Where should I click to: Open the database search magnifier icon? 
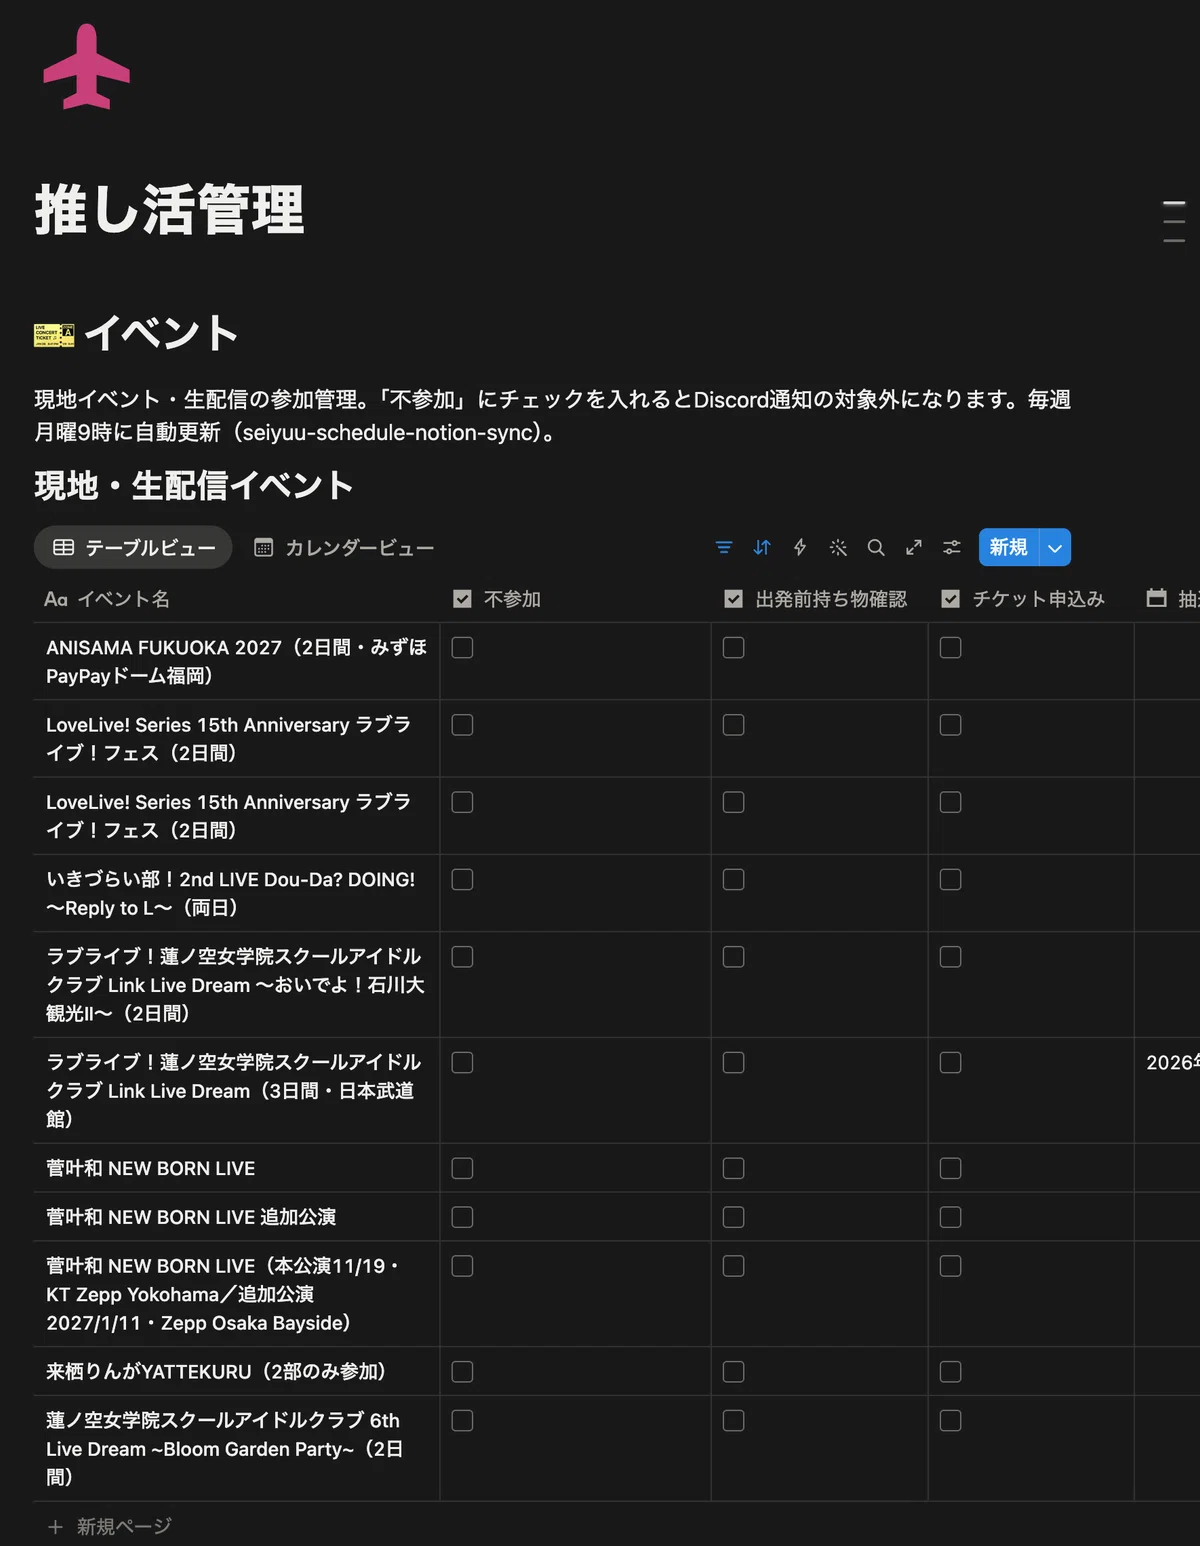click(876, 547)
